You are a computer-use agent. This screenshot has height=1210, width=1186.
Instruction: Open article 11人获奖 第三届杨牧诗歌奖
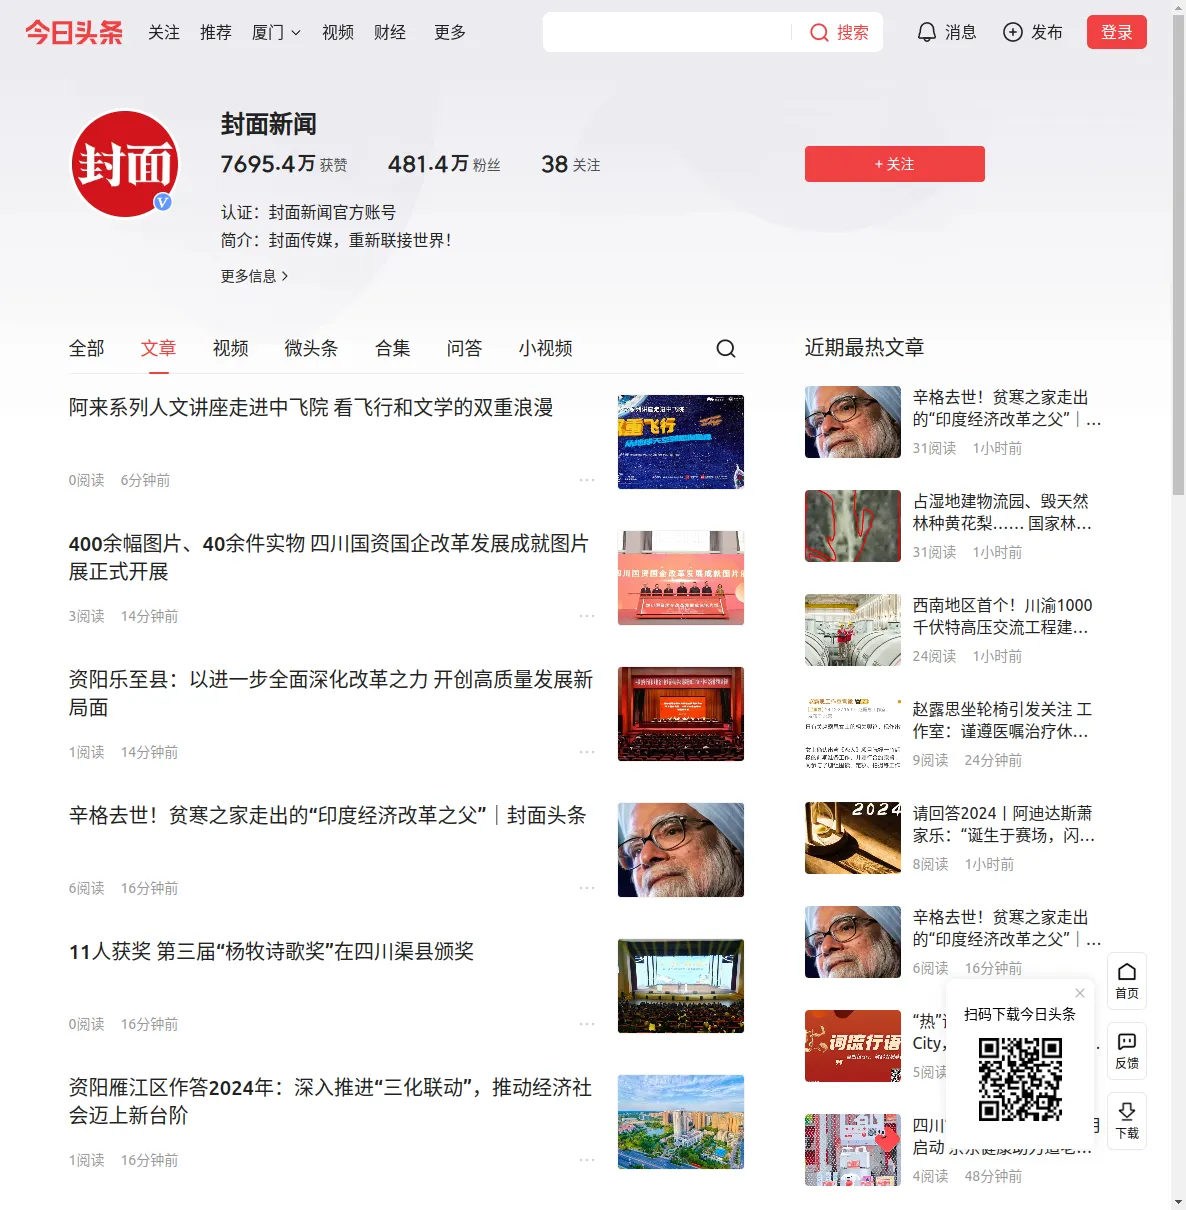coord(271,952)
